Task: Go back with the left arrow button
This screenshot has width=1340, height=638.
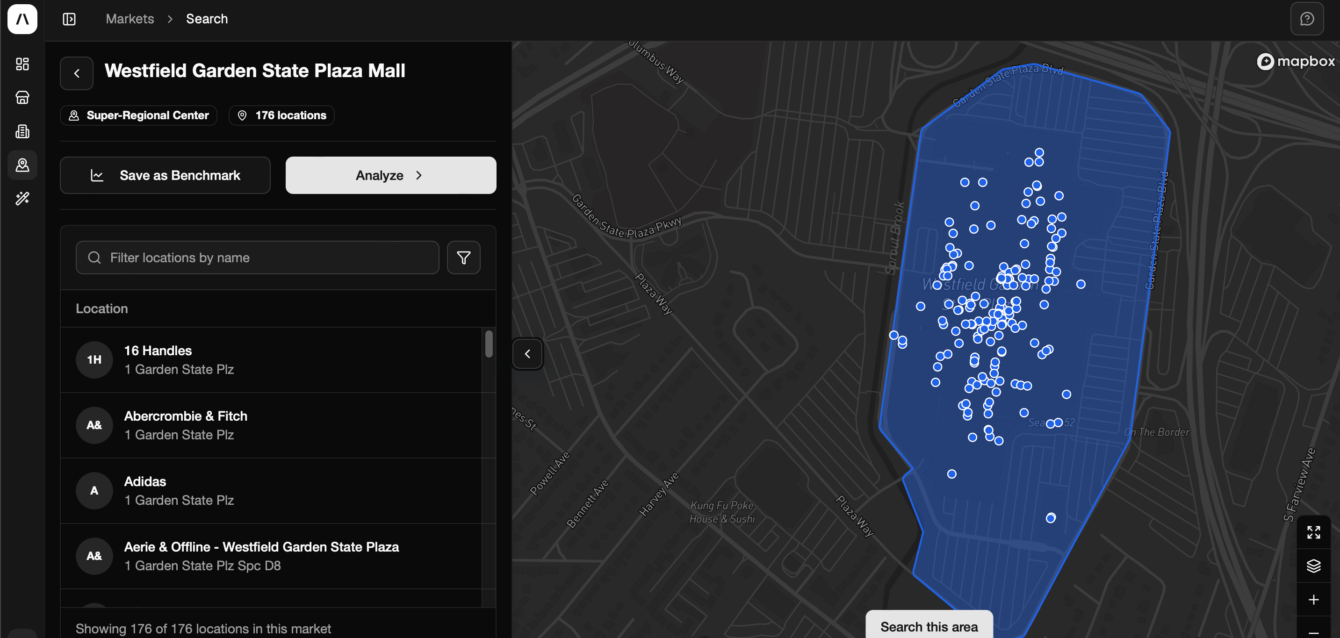Action: [x=77, y=74]
